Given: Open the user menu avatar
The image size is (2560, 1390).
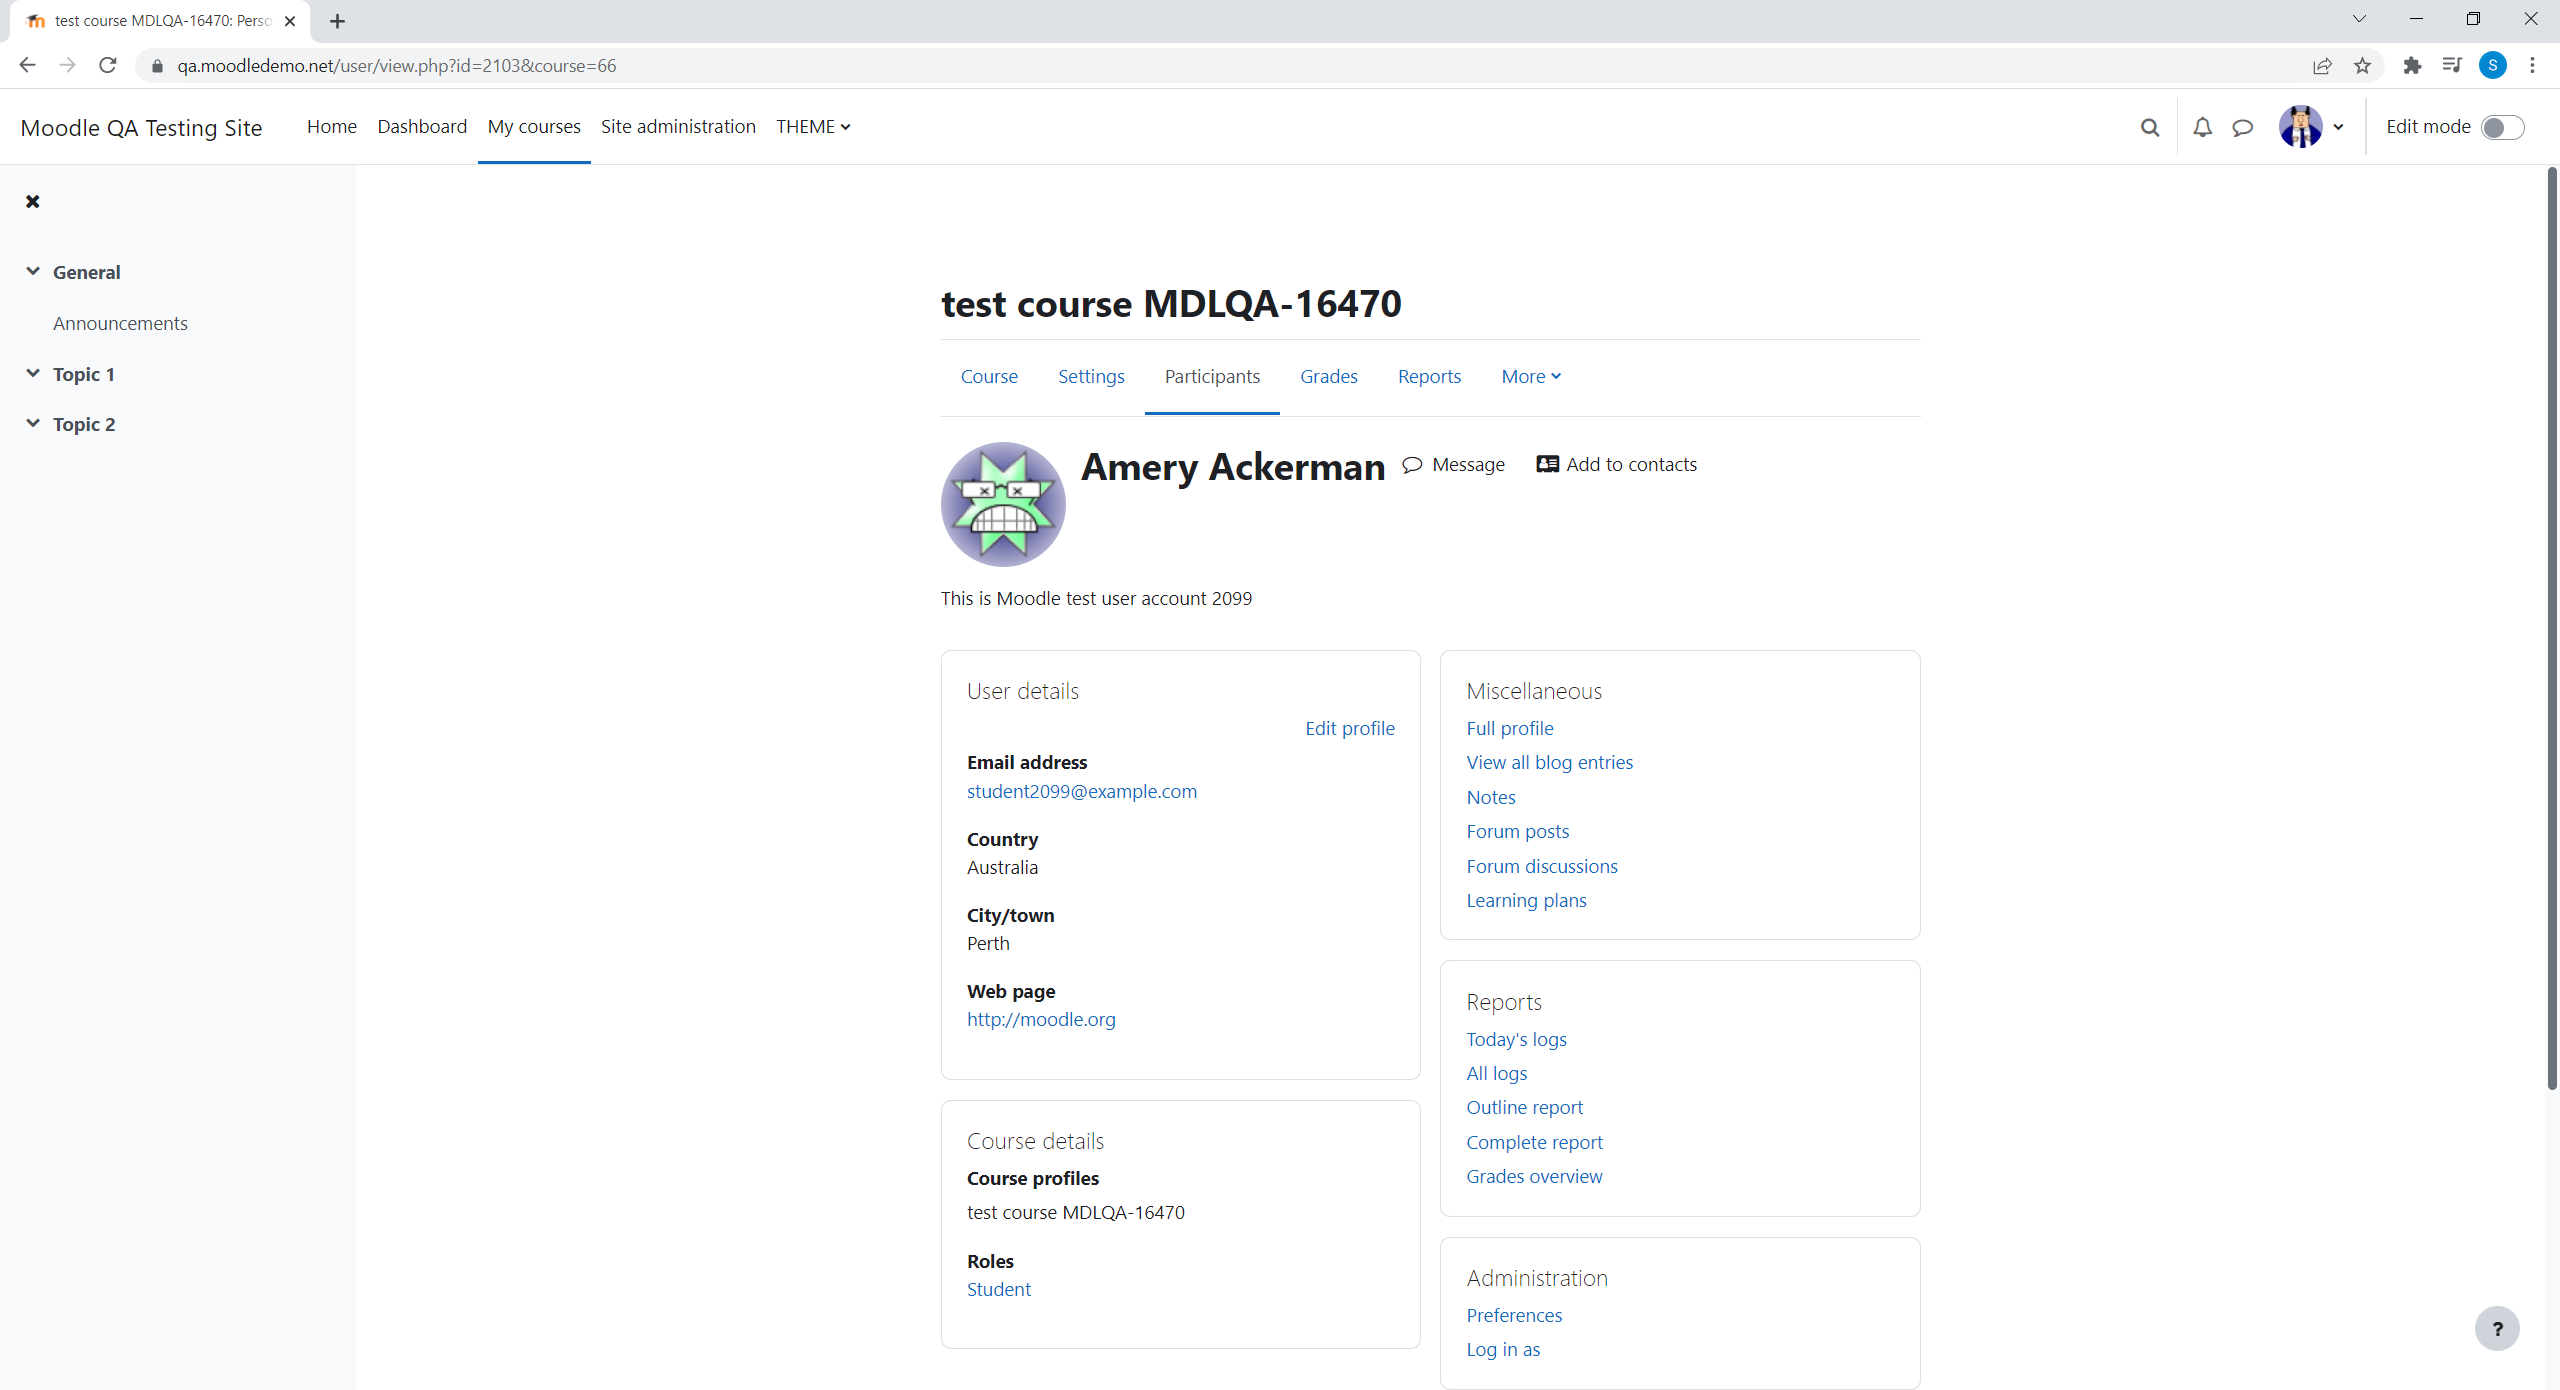Looking at the screenshot, I should point(2300,127).
